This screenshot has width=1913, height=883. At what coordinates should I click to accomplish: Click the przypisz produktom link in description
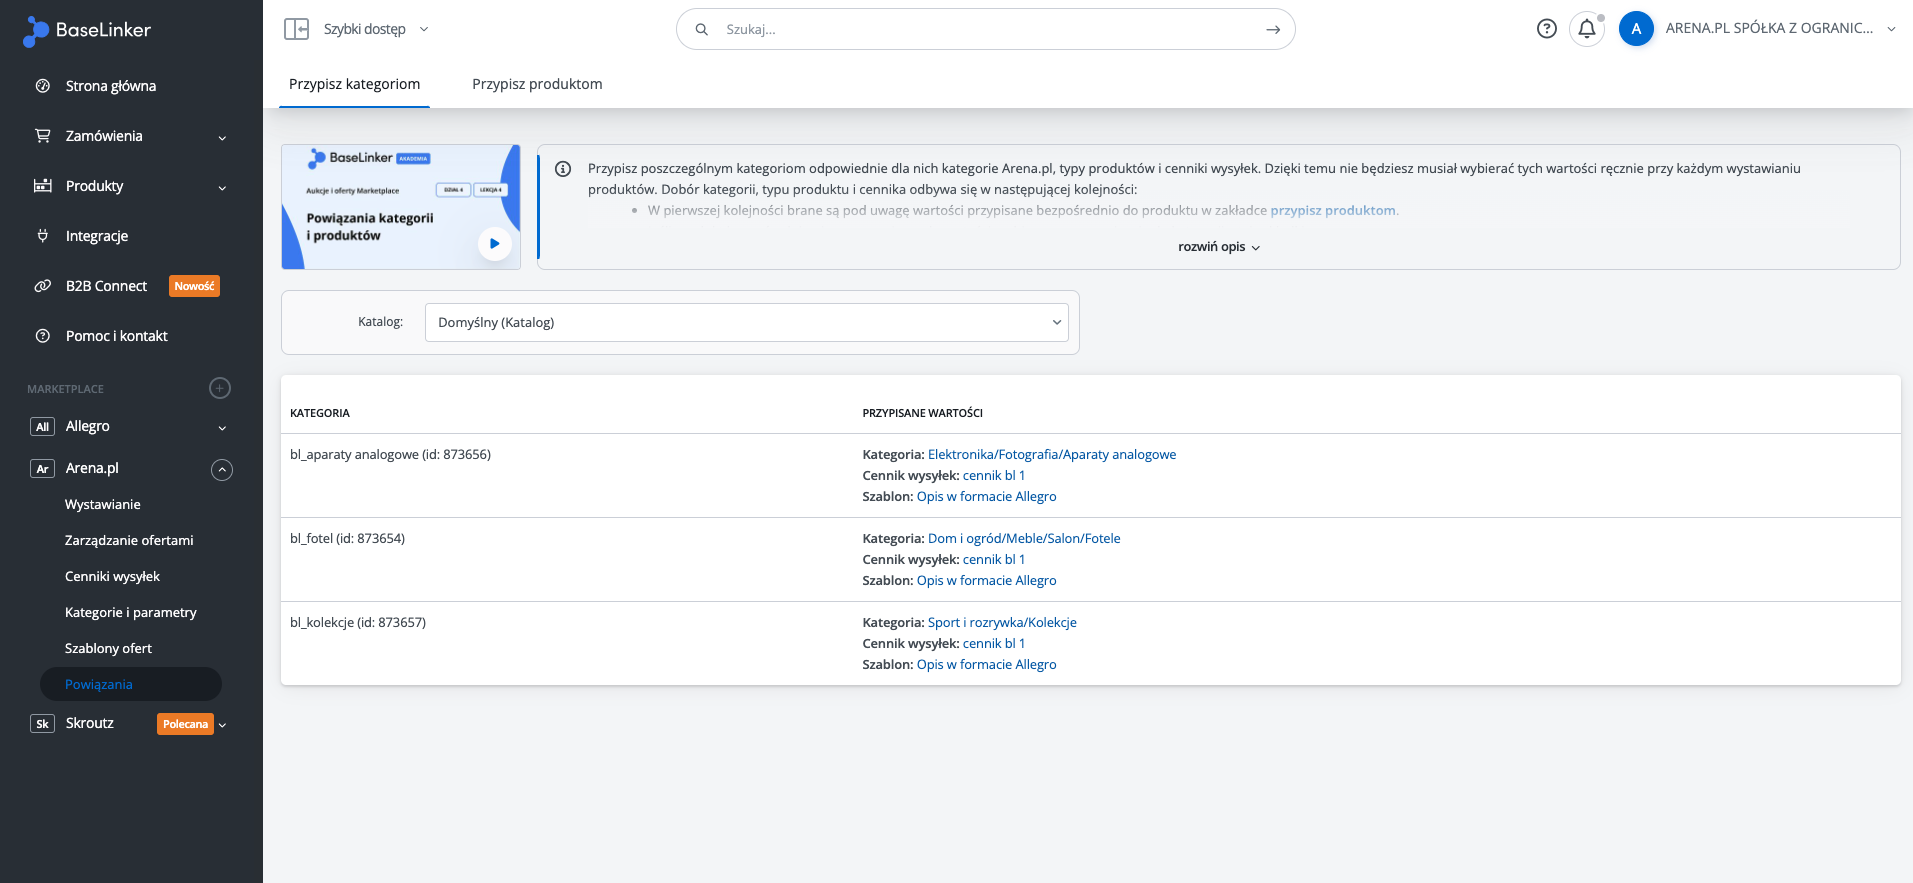pyautogui.click(x=1333, y=210)
